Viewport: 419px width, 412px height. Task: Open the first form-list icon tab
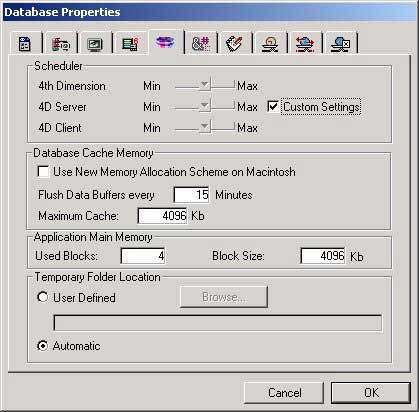click(x=25, y=43)
